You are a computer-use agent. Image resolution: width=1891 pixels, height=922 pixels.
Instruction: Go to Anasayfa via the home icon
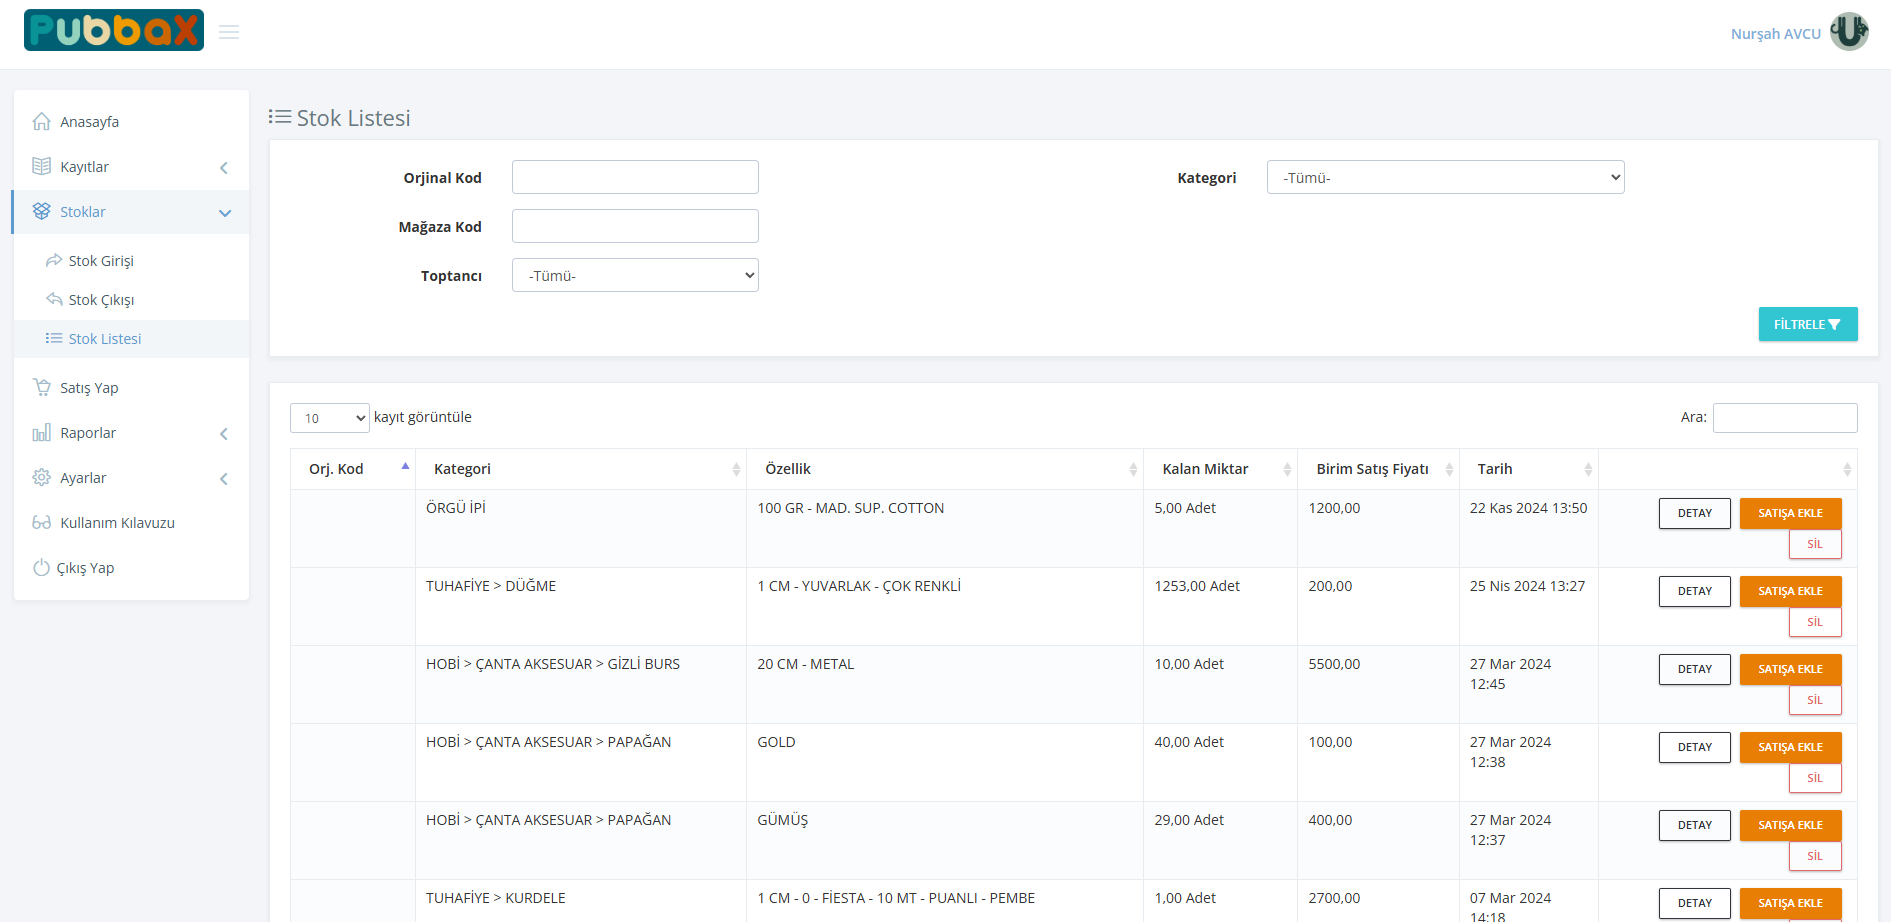coord(42,122)
